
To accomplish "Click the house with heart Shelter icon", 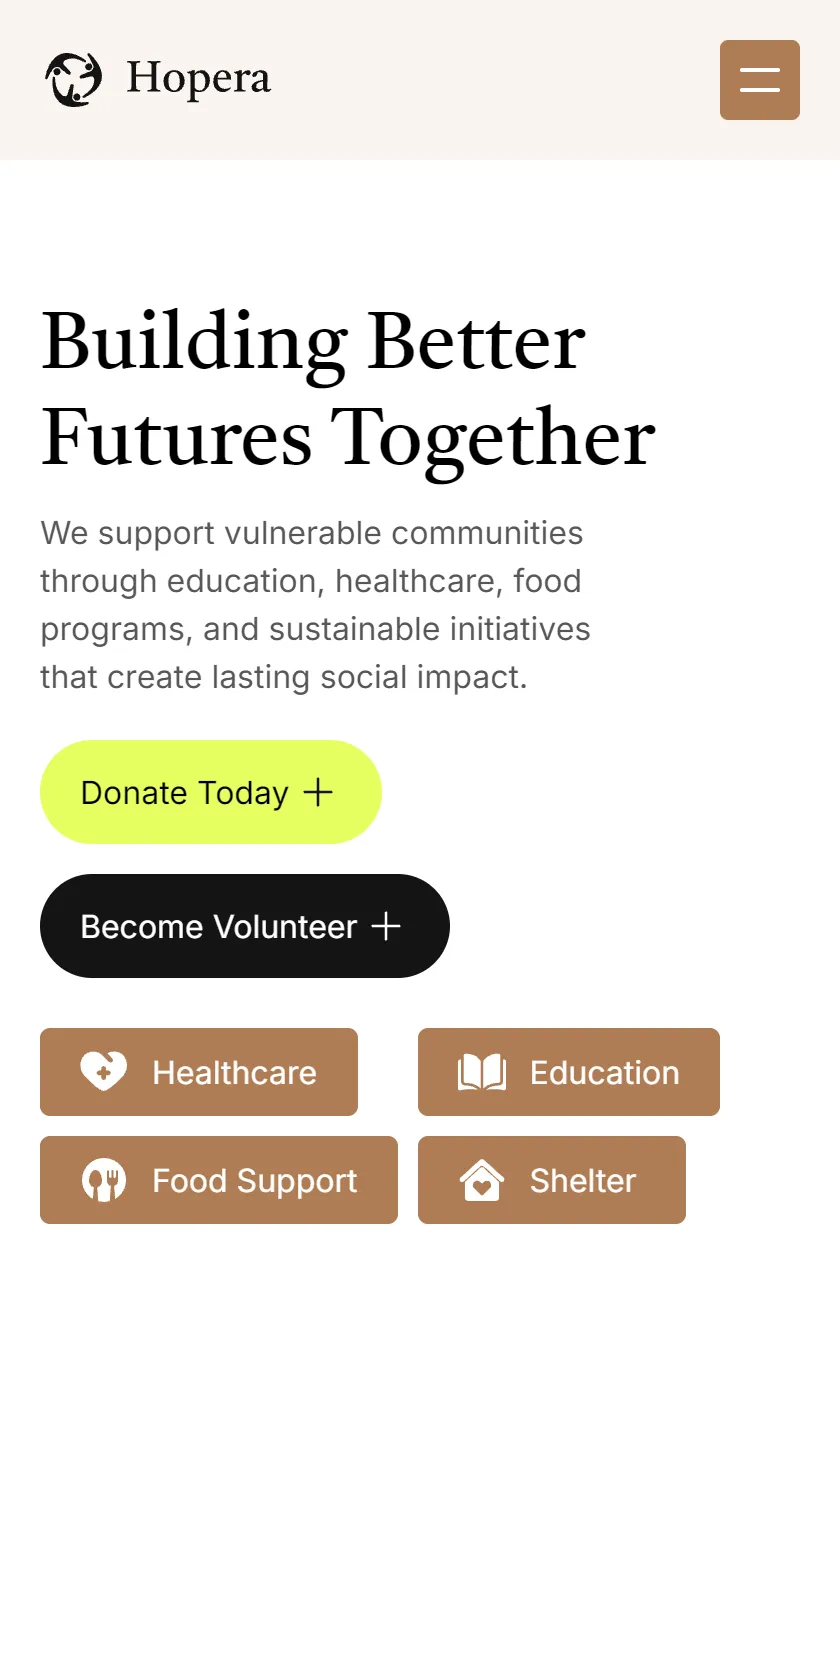I will [482, 1180].
